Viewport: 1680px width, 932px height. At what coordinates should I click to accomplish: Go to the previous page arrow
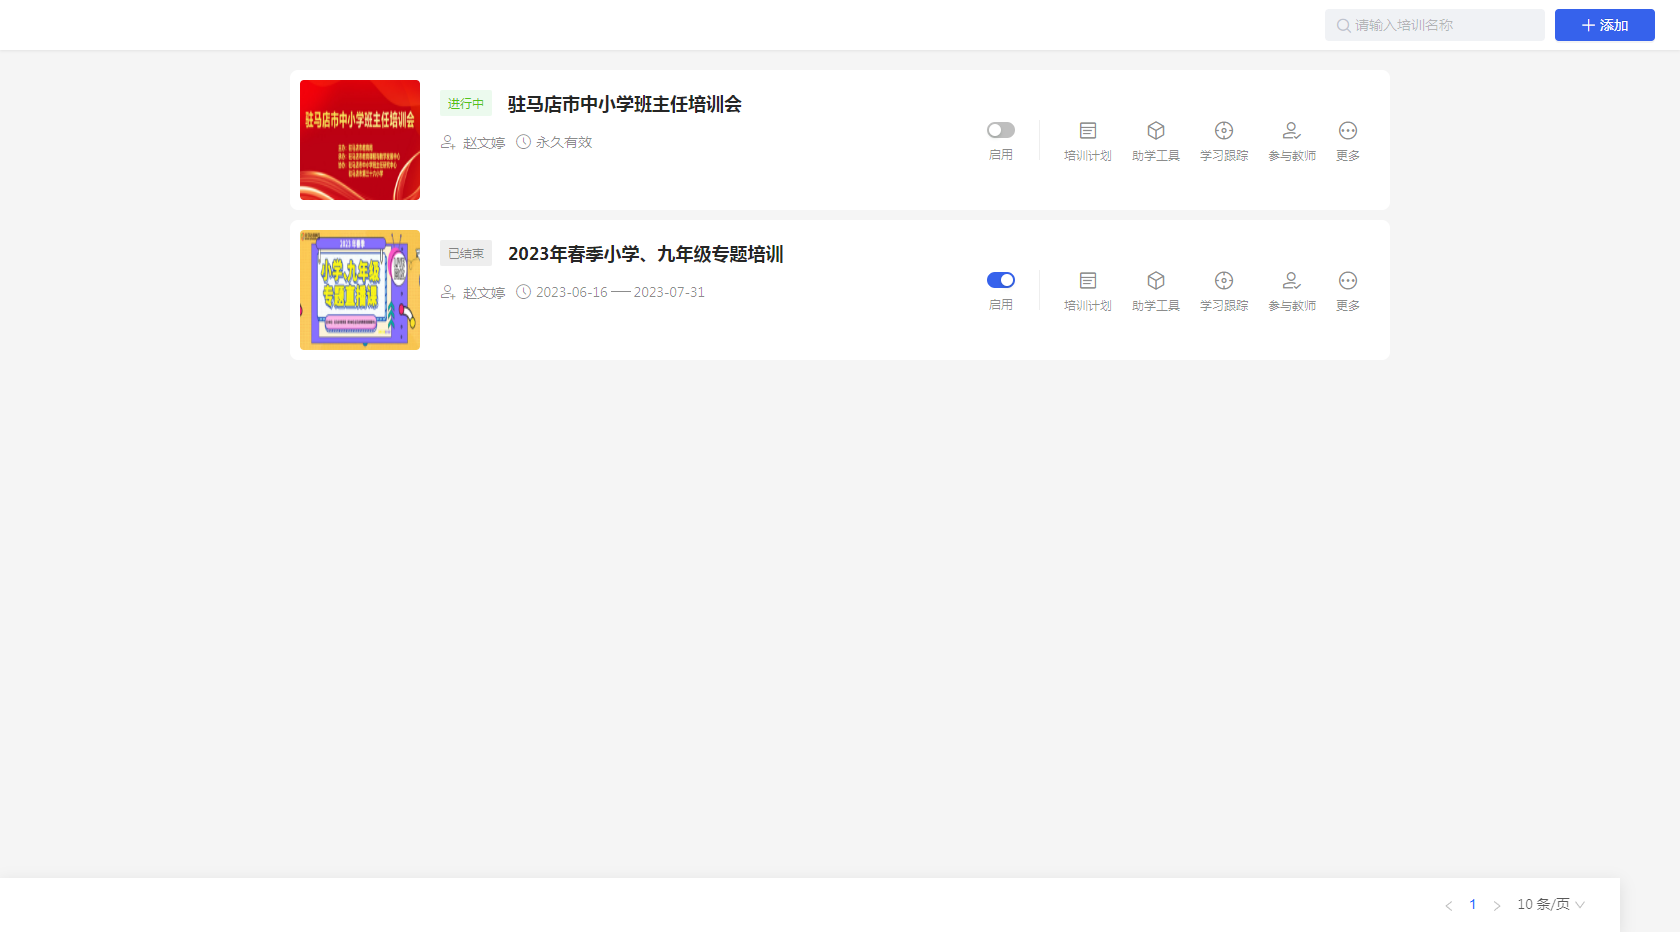click(1448, 905)
